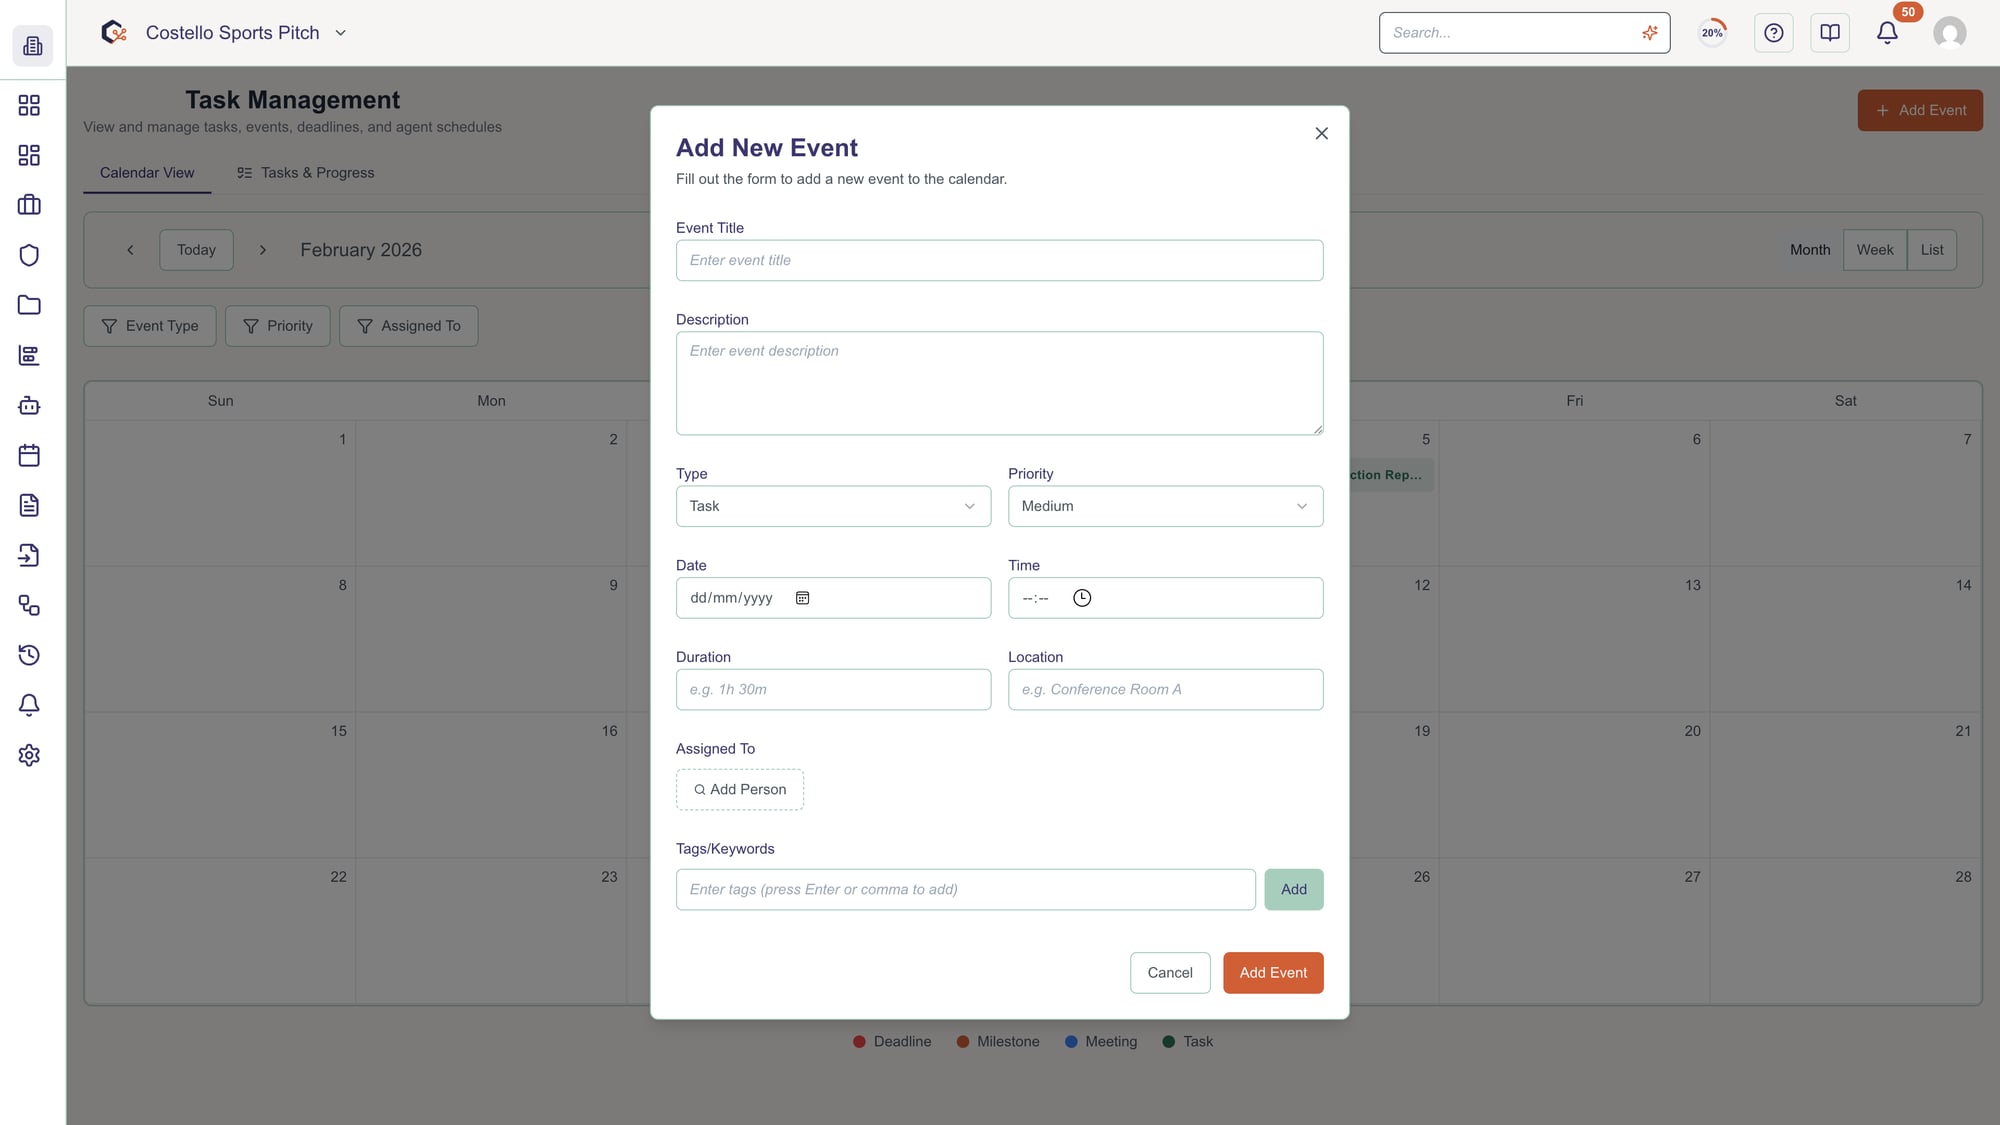Screen dimensions: 2000x1125
Task: Click the AI sparkle icon in search bar
Action: tap(1649, 32)
